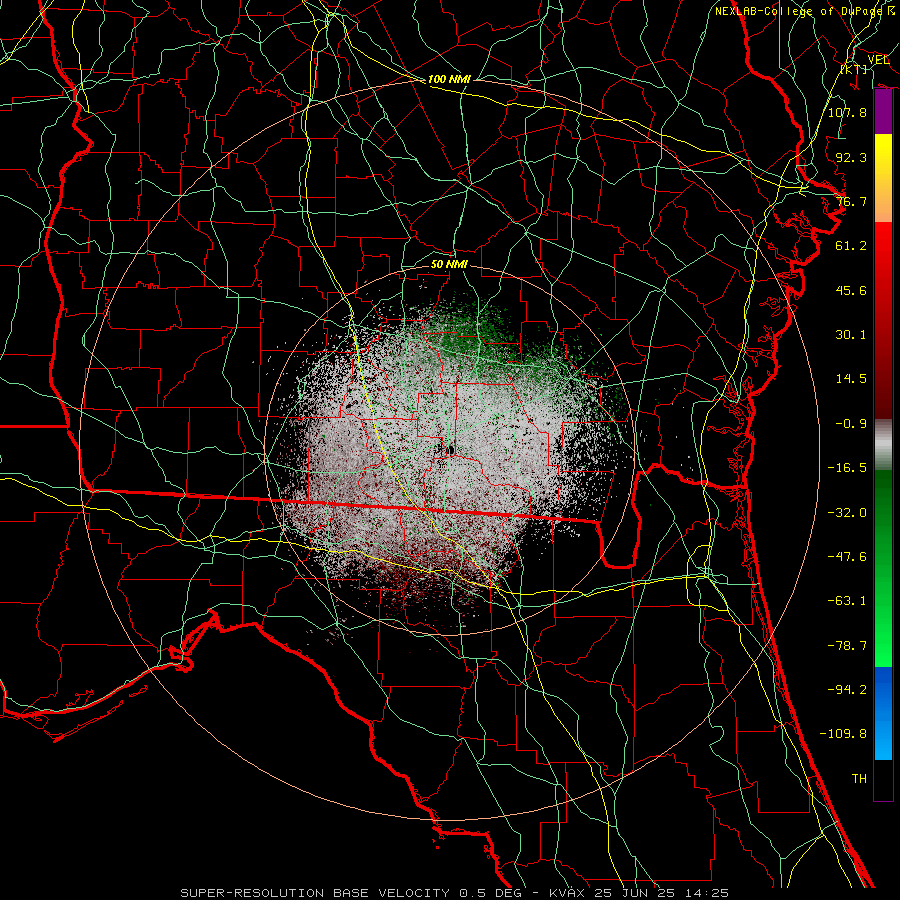Select the -109.8 legend value
Screen dimensions: 900x900
point(843,734)
